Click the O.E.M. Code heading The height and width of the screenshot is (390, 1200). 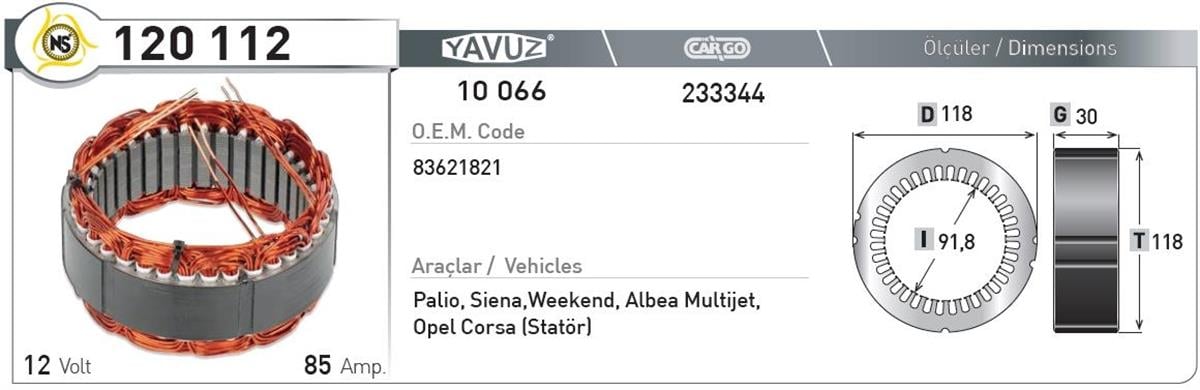468,132
